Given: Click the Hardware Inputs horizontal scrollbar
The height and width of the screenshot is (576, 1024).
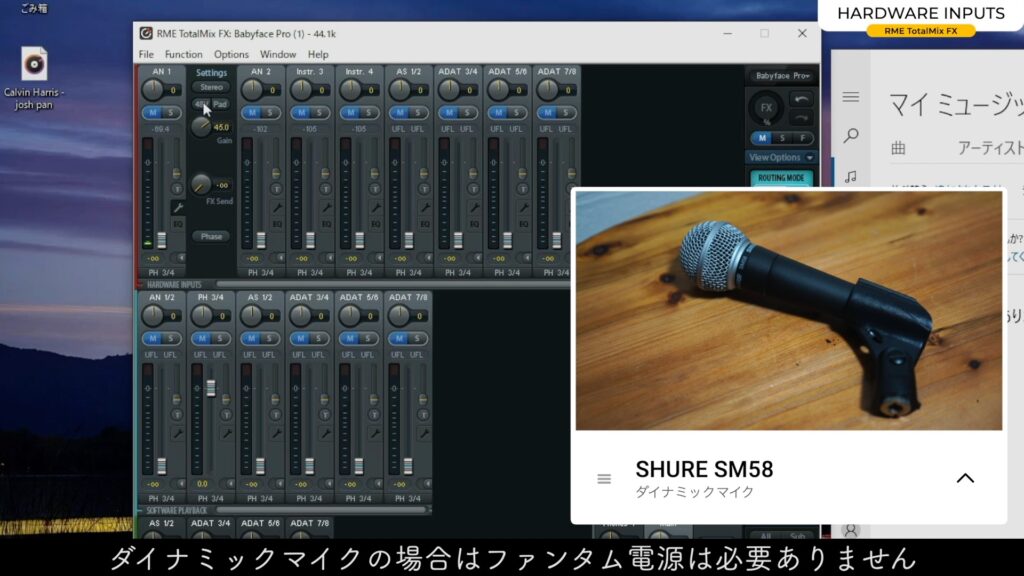Looking at the screenshot, I should (x=392, y=285).
